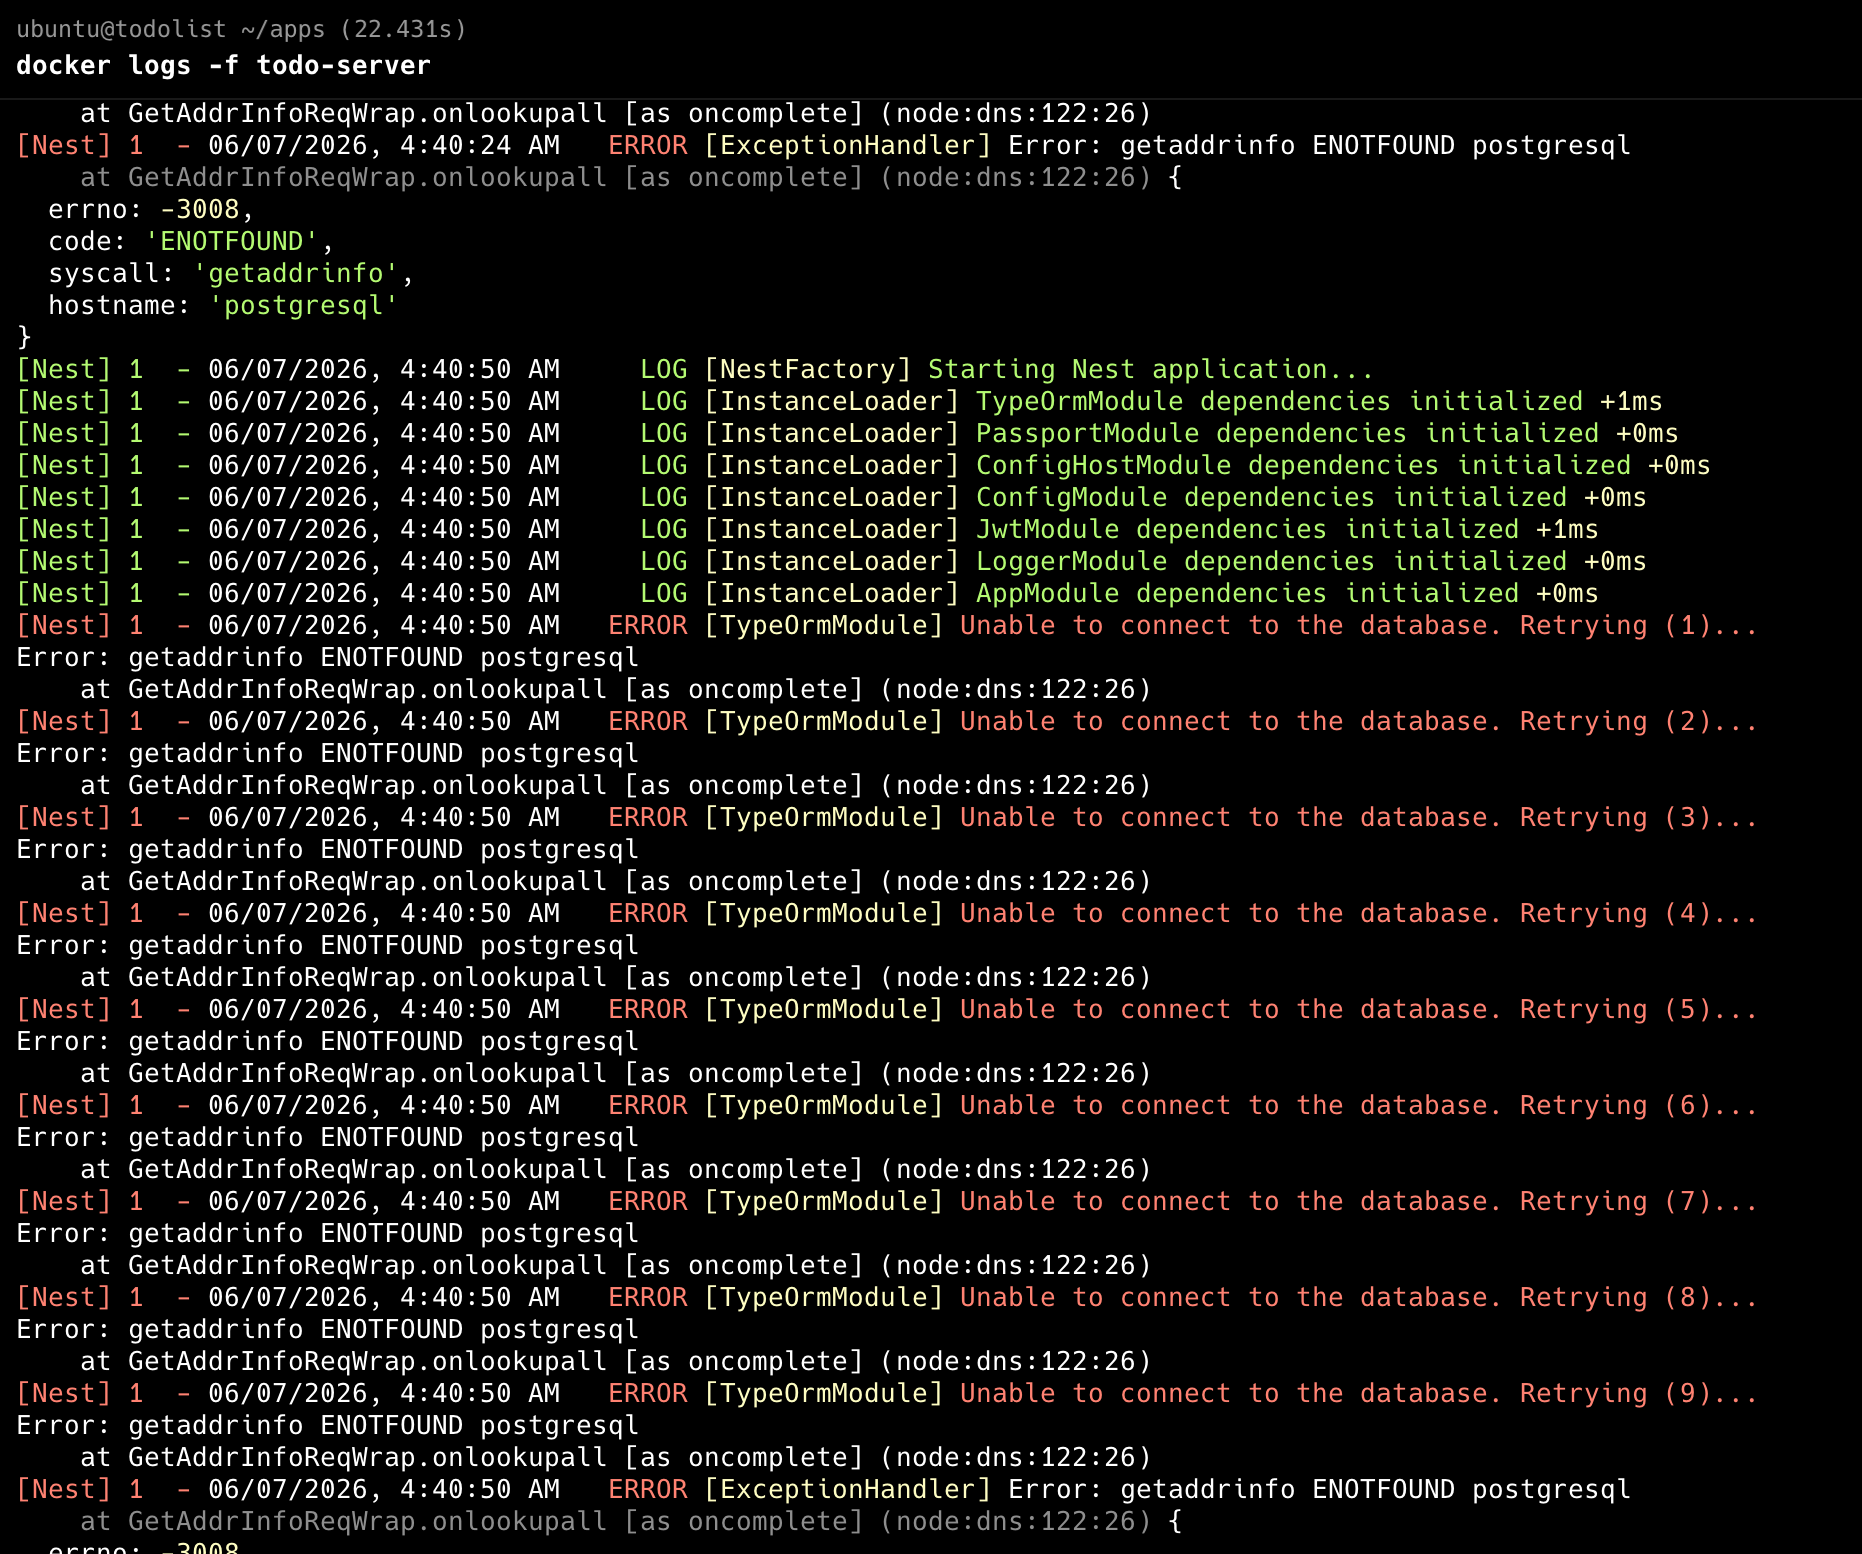Viewport: 1862px width, 1554px height.
Task: Click the closing brace after hostname line
Action: [24, 337]
